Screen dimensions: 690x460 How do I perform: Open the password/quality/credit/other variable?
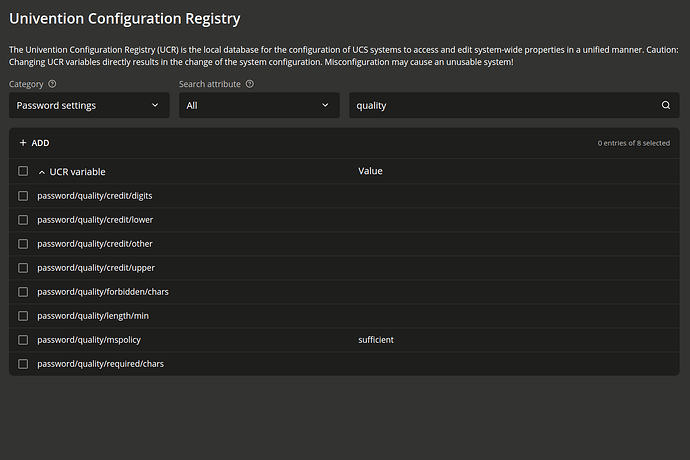click(x=95, y=244)
